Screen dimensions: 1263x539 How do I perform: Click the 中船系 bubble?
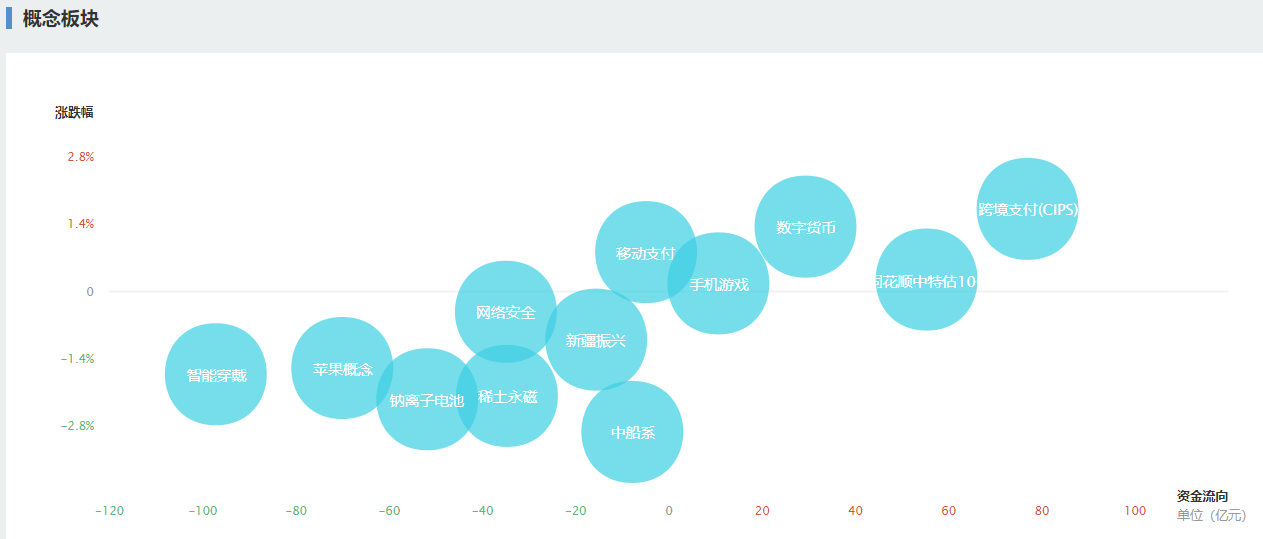point(632,432)
